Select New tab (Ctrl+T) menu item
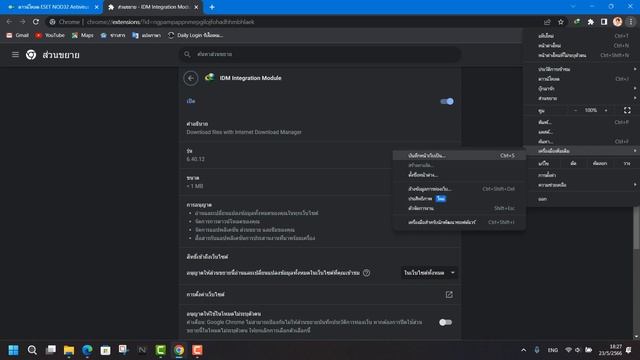The width and height of the screenshot is (640, 360). (582, 36)
